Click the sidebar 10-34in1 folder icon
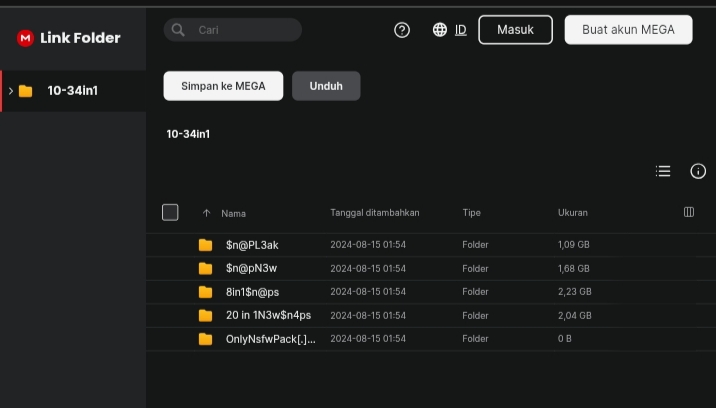Screen dimensions: 716x408 26,91
